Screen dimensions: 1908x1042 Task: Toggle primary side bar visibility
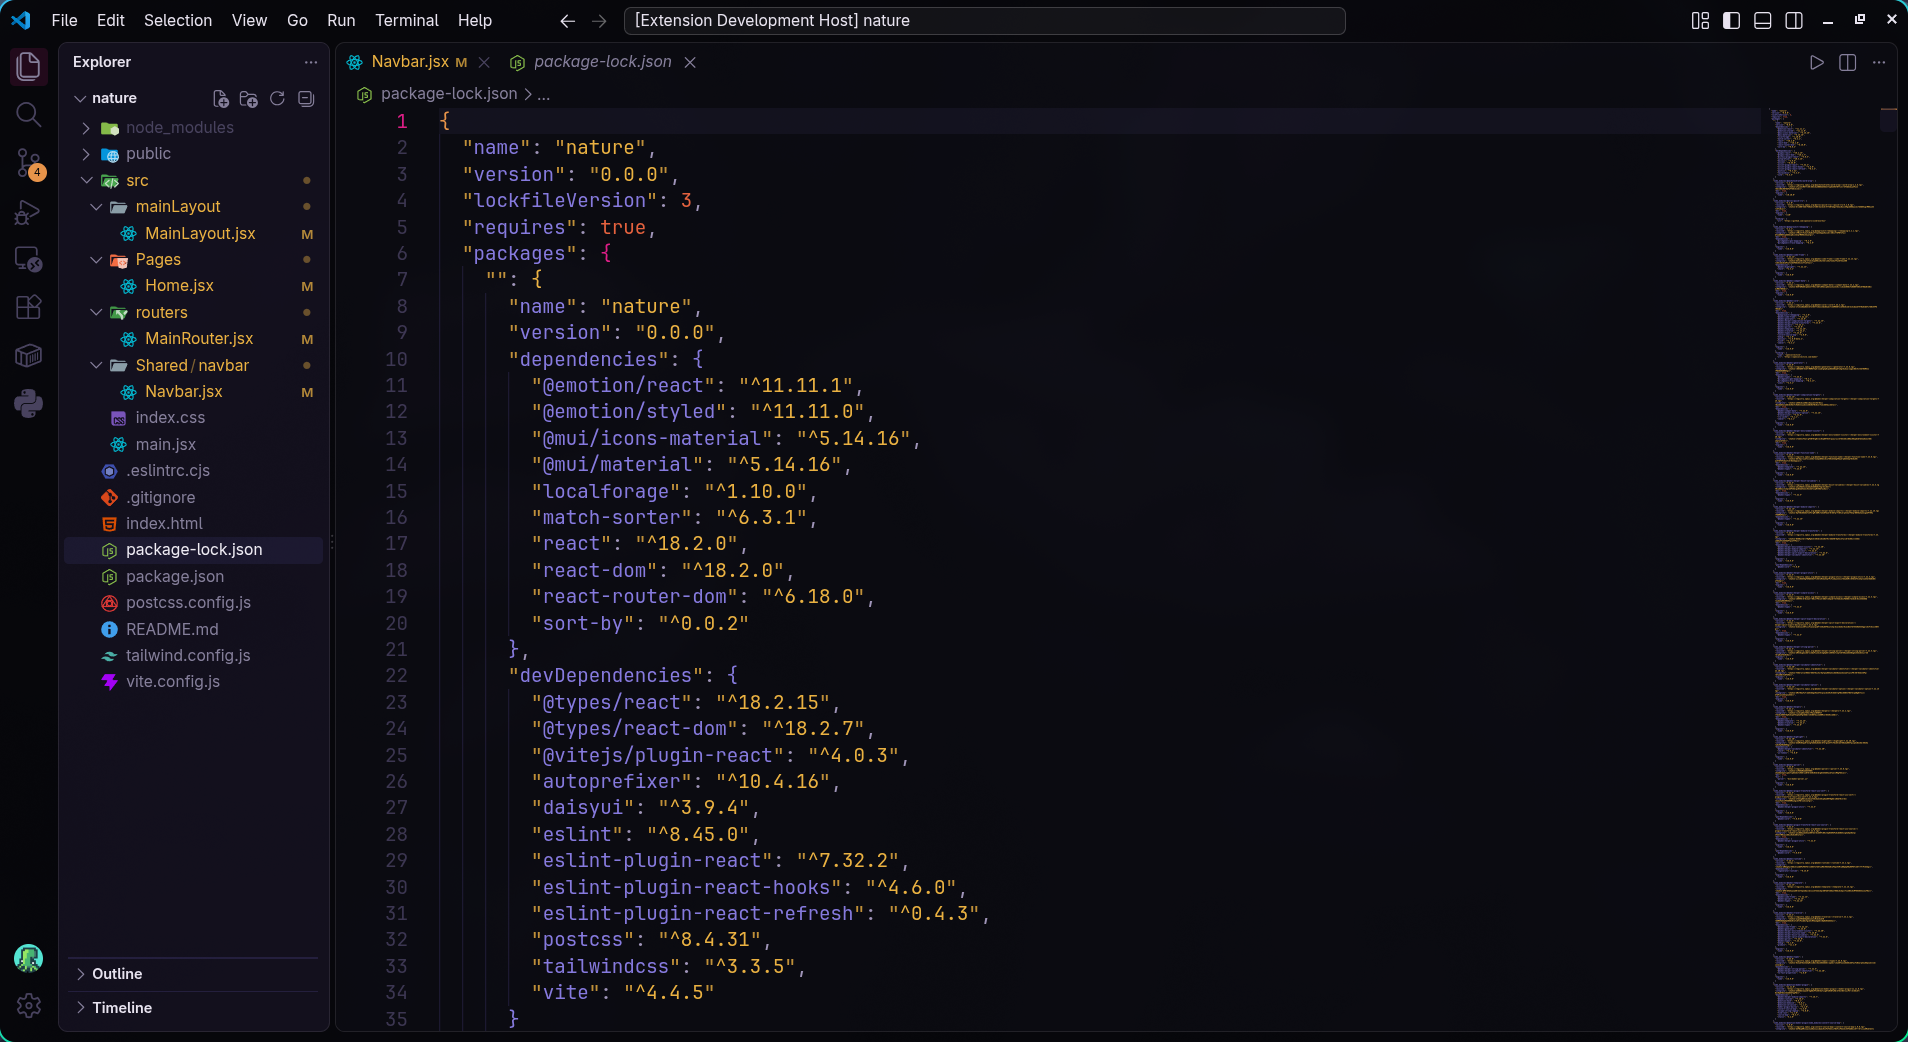coord(1732,21)
